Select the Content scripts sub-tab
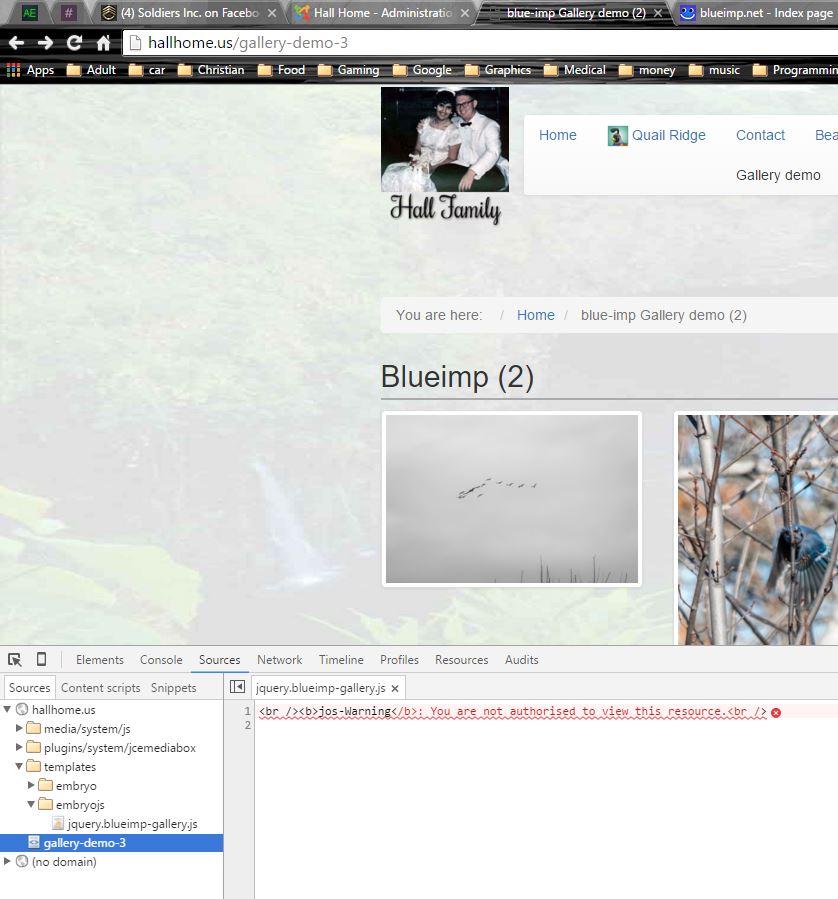 [100, 687]
